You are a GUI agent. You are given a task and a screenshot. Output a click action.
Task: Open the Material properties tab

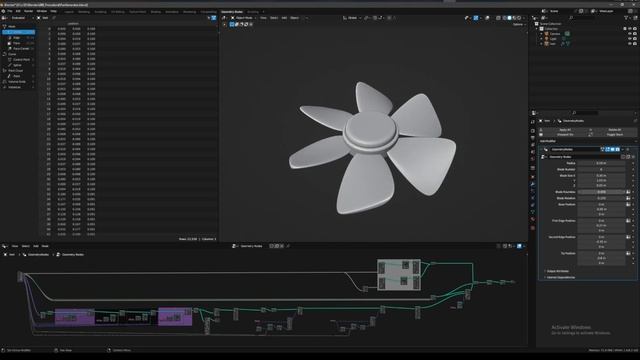click(533, 220)
